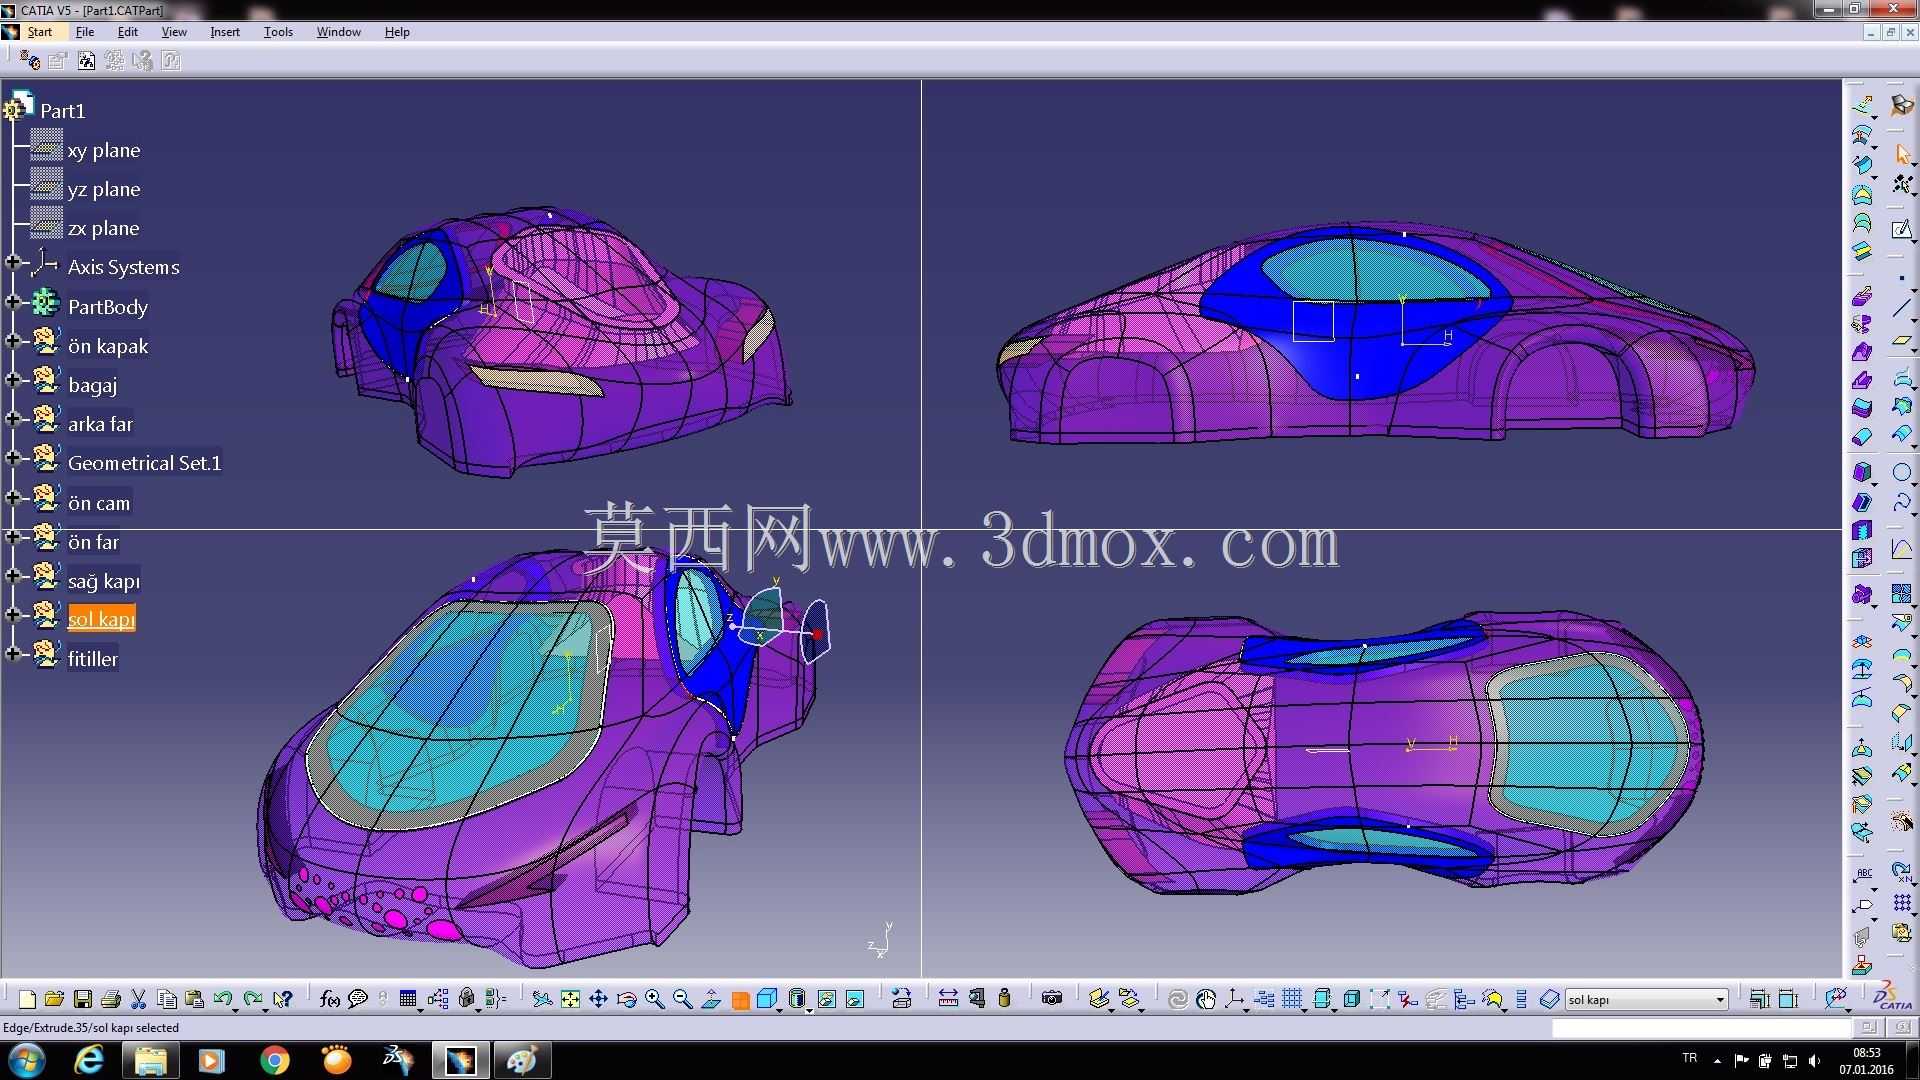The height and width of the screenshot is (1080, 1920).
Task: Click the New document icon
Action: point(27,998)
